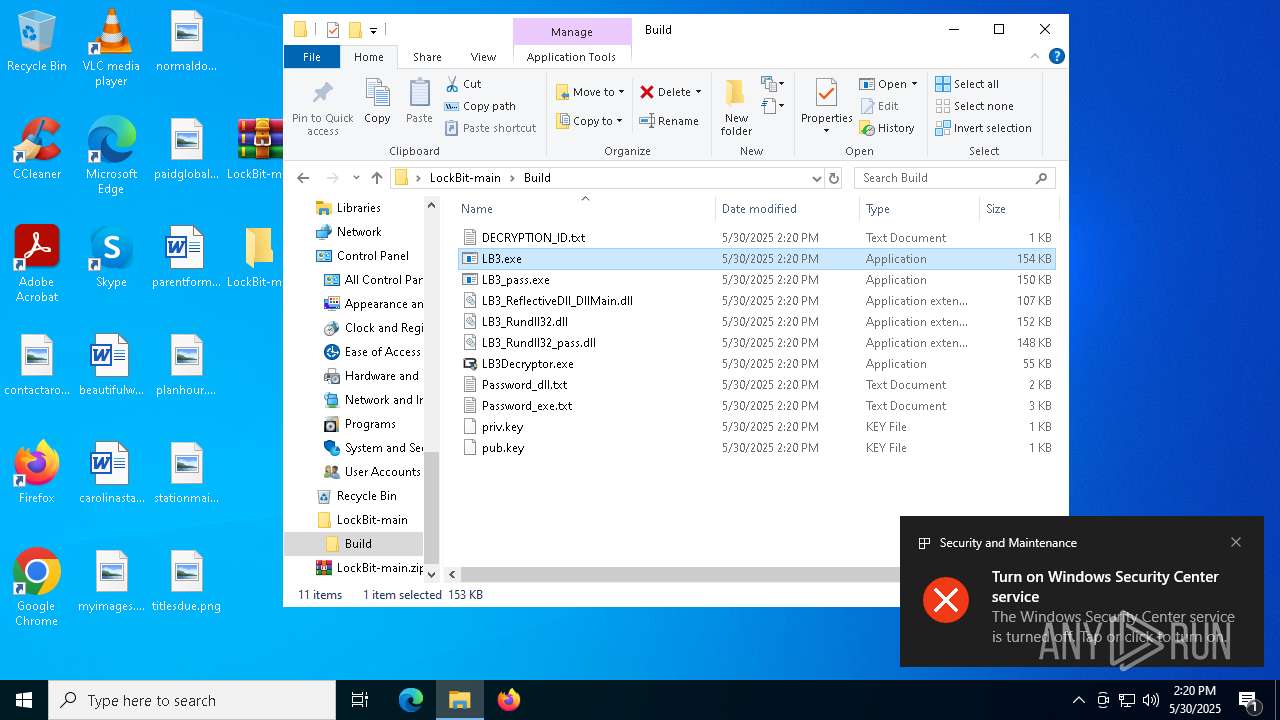This screenshot has width=1280, height=720.
Task: Click Select all in ribbon
Action: [967, 84]
